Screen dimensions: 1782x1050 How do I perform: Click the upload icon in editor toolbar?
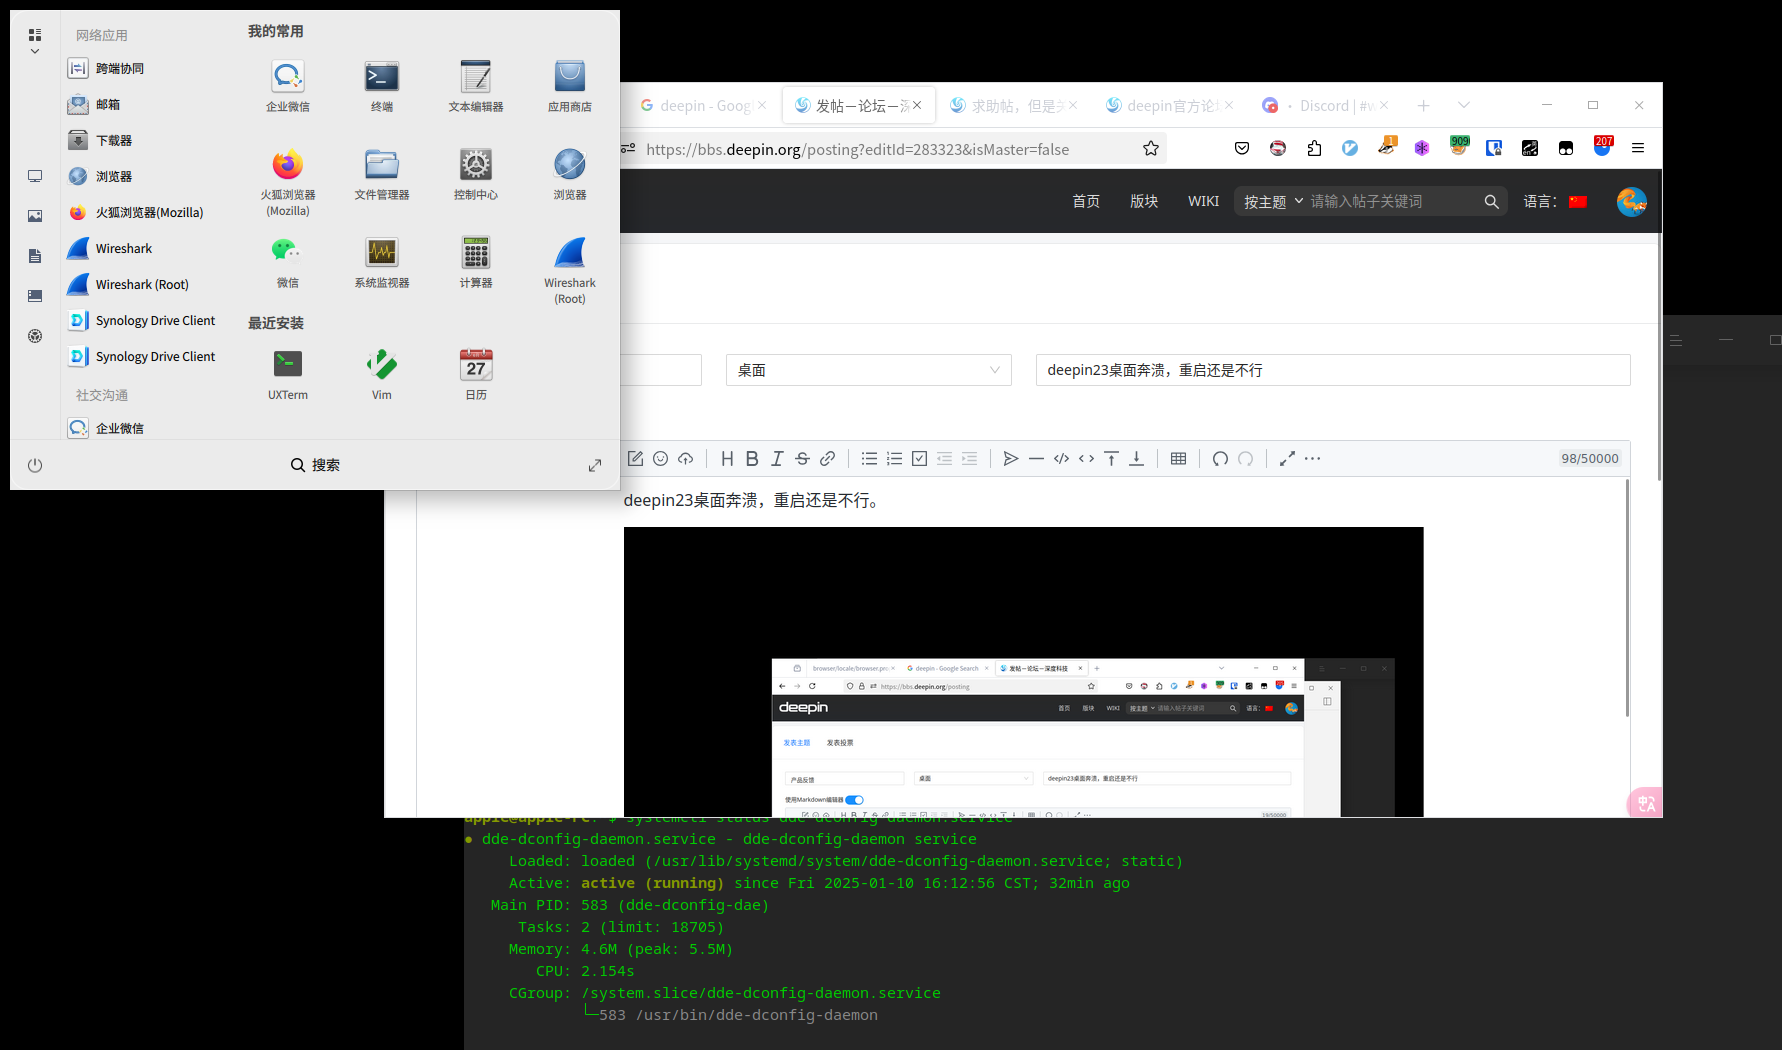(x=685, y=458)
